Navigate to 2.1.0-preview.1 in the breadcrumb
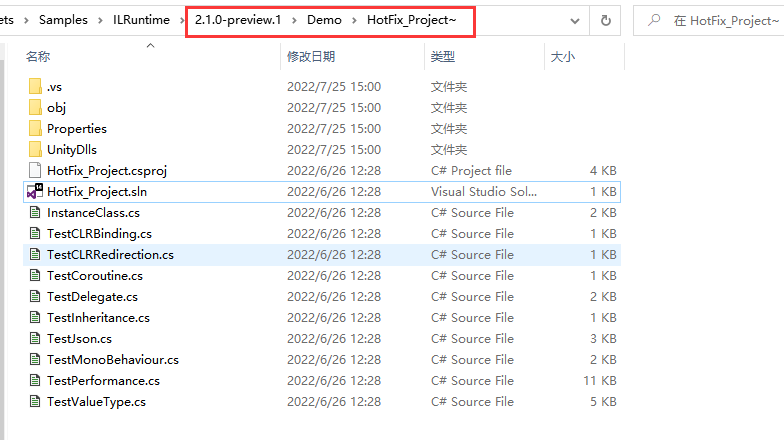Viewport: 784px width, 440px height. coord(238,20)
